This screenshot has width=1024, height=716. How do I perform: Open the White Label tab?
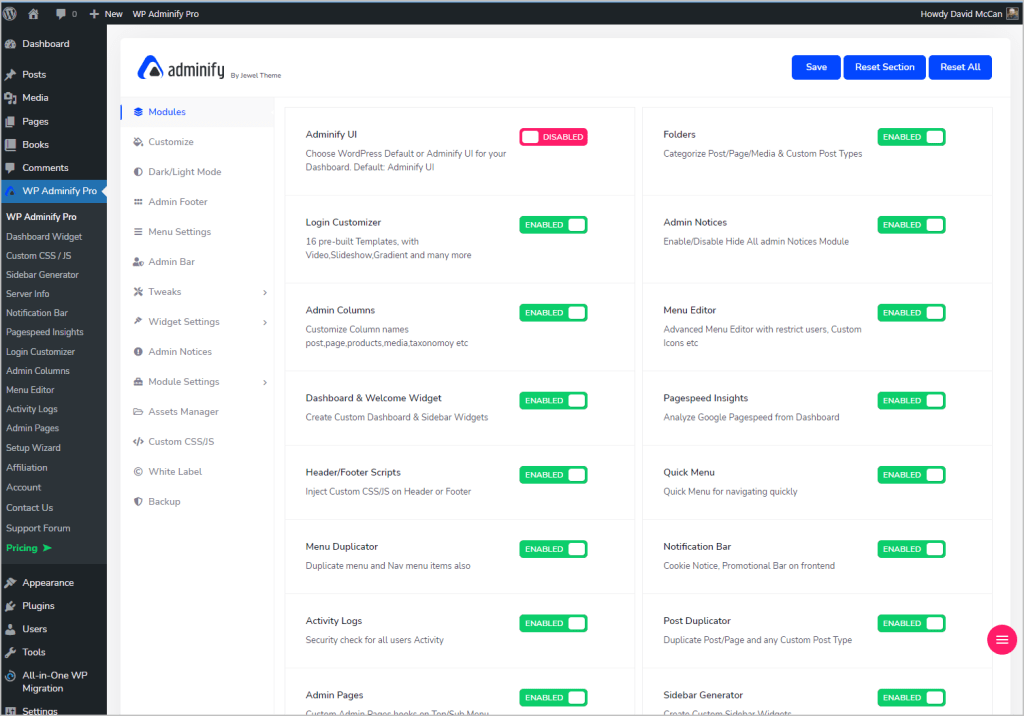coord(197,472)
